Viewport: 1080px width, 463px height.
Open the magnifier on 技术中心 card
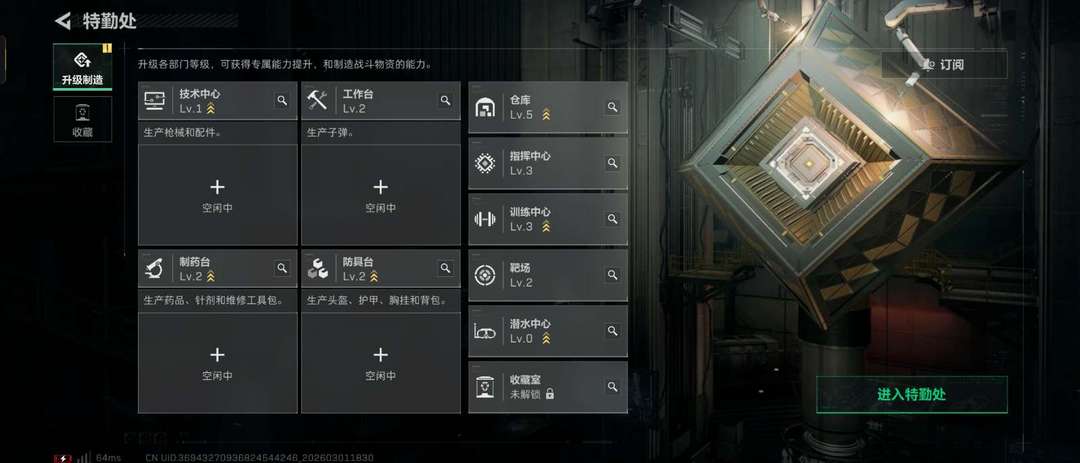point(282,101)
